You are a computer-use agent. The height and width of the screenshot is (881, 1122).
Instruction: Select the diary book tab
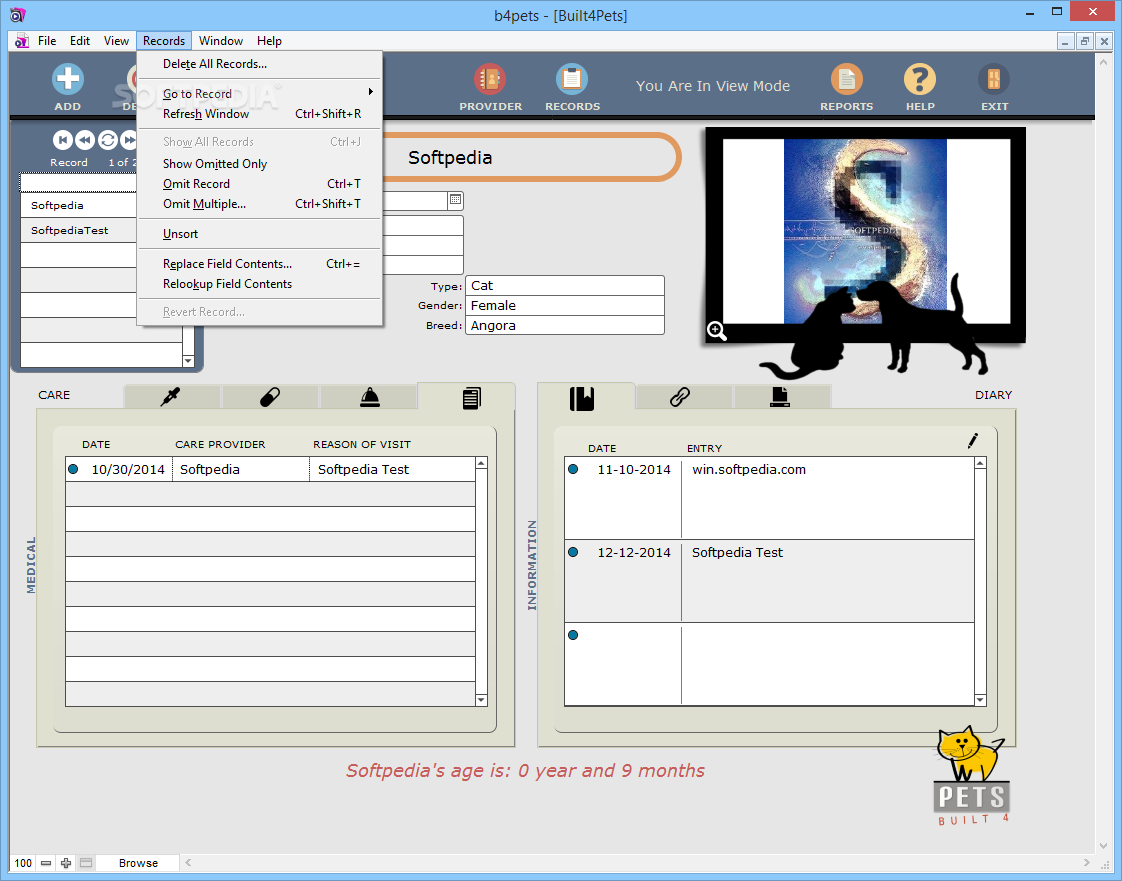[x=582, y=398]
